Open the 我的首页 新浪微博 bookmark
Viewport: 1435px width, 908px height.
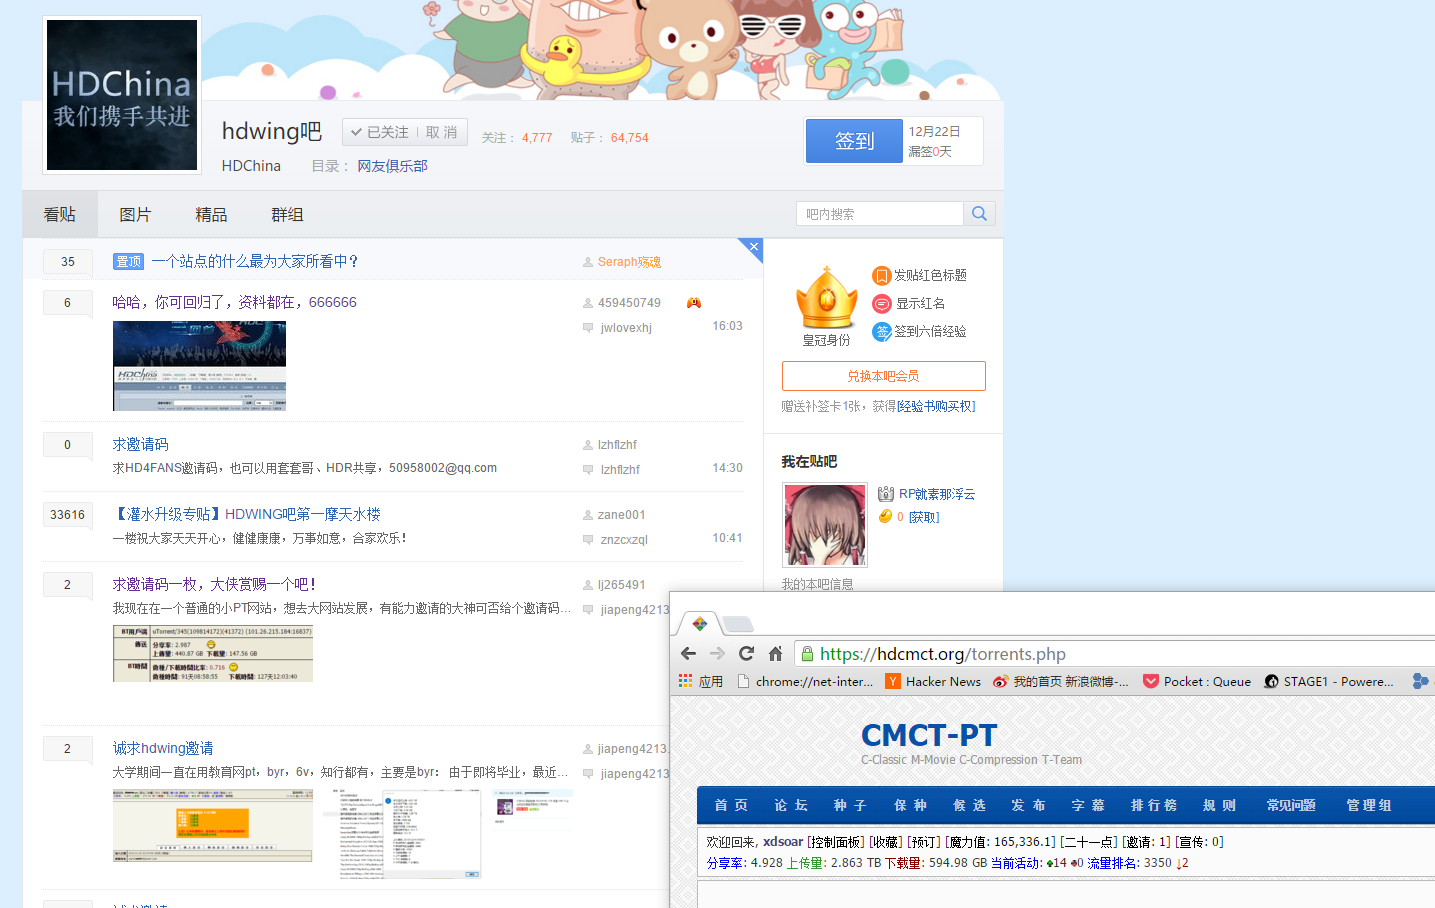click(1061, 681)
